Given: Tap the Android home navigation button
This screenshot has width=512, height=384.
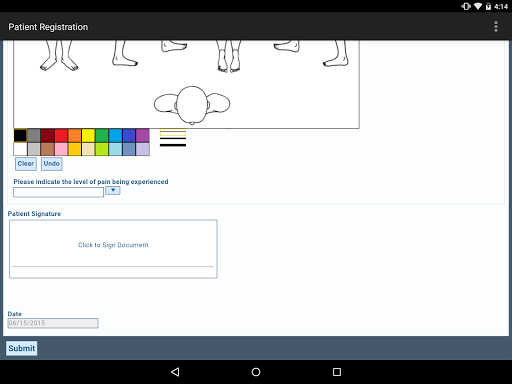Looking at the screenshot, I should pos(256,372).
